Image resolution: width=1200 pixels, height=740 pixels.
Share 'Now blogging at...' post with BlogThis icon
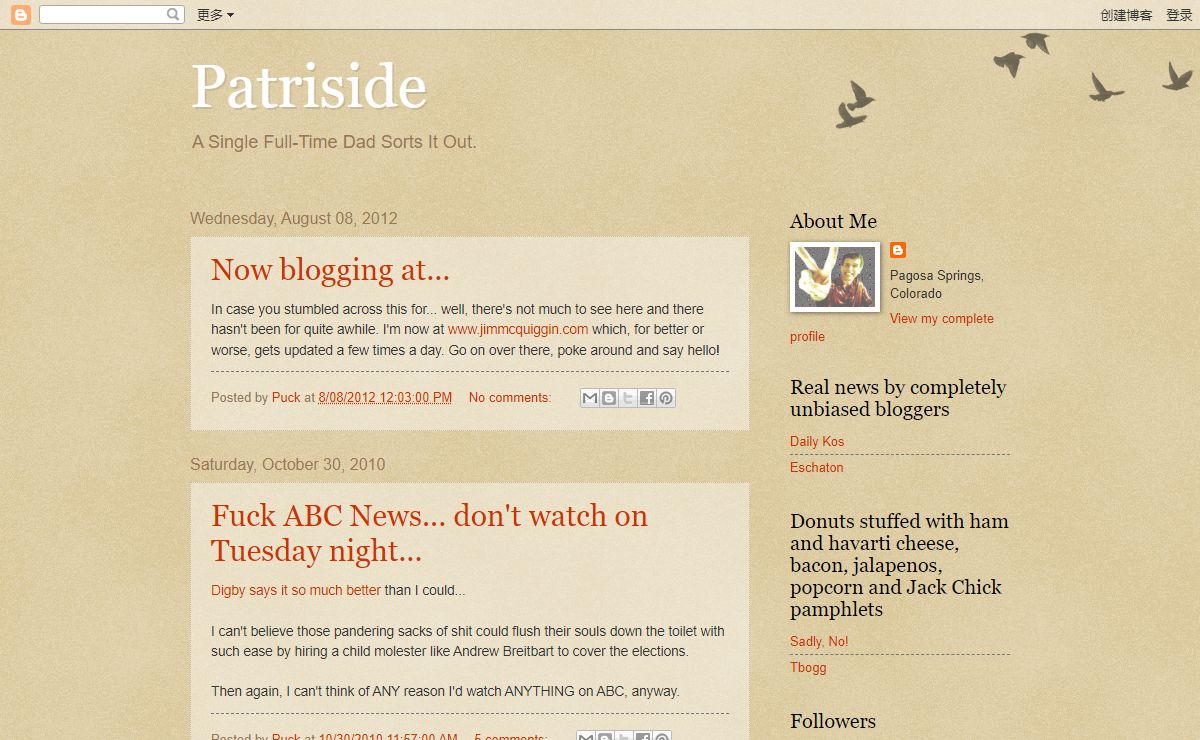point(609,398)
